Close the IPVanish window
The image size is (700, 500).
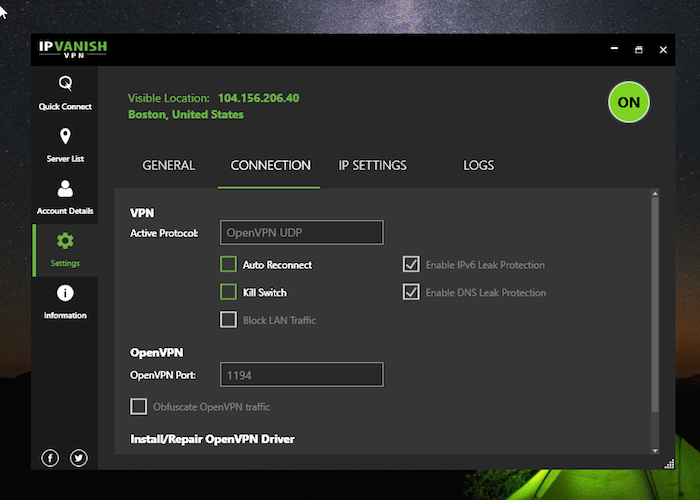coord(663,50)
